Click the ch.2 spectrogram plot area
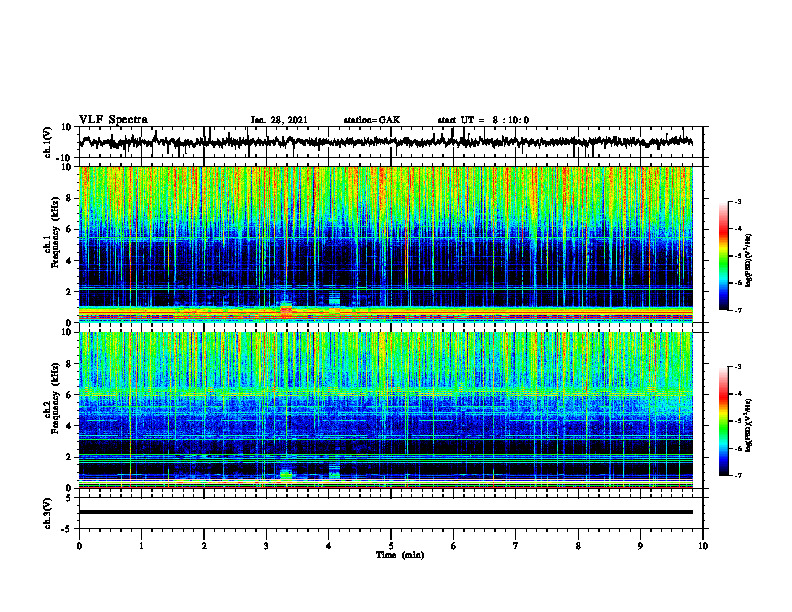 pyautogui.click(x=385, y=410)
